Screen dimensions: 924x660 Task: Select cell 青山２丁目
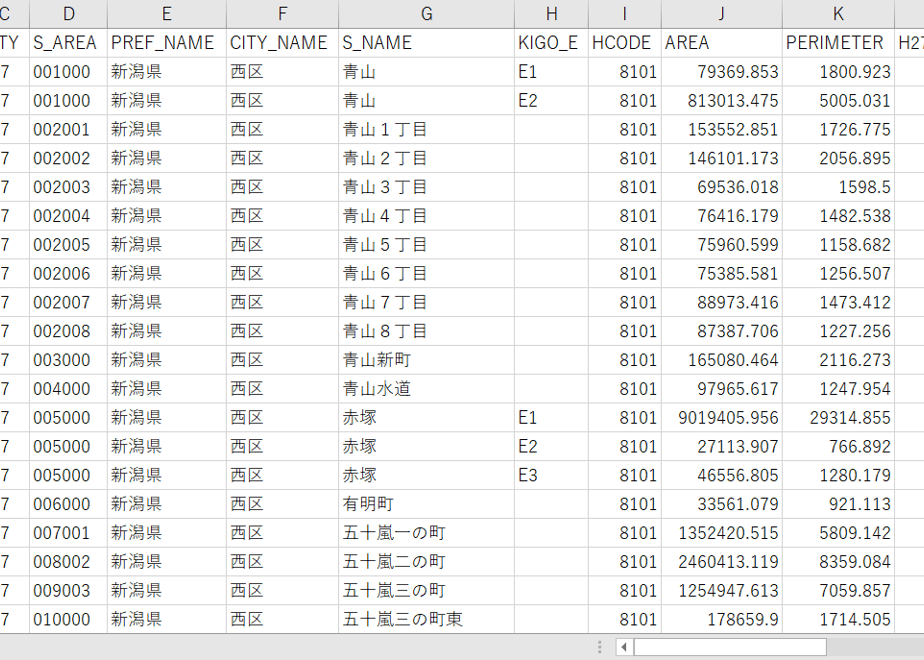coord(427,159)
